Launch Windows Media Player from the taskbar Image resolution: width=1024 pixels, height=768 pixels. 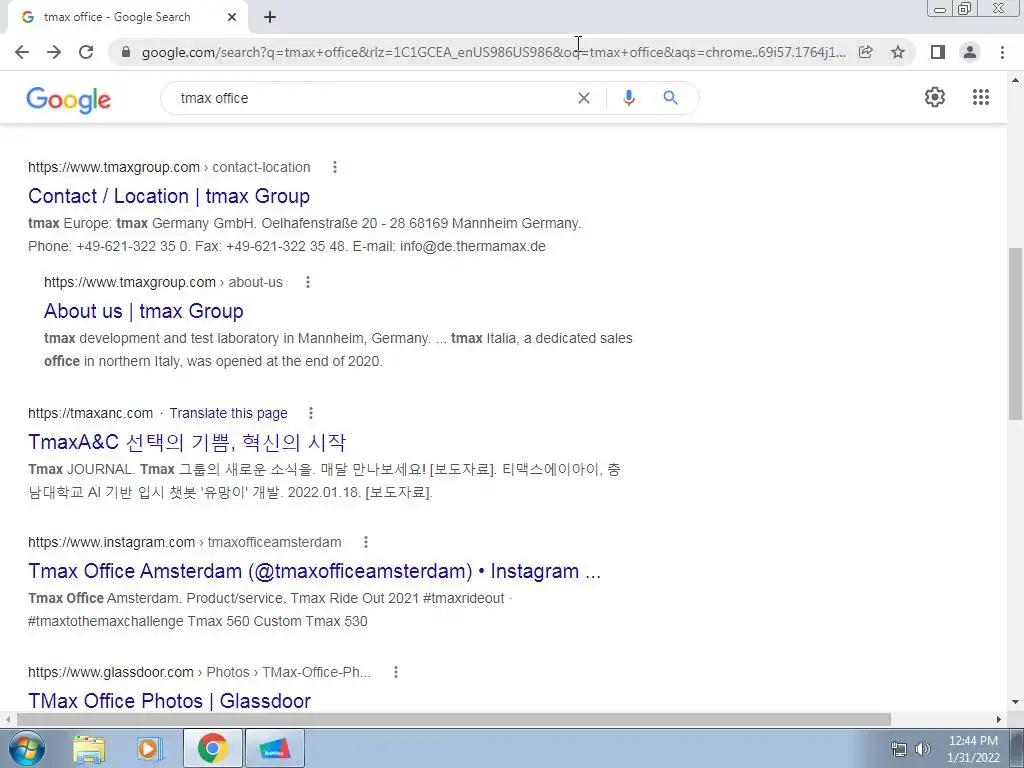pyautogui.click(x=149, y=749)
